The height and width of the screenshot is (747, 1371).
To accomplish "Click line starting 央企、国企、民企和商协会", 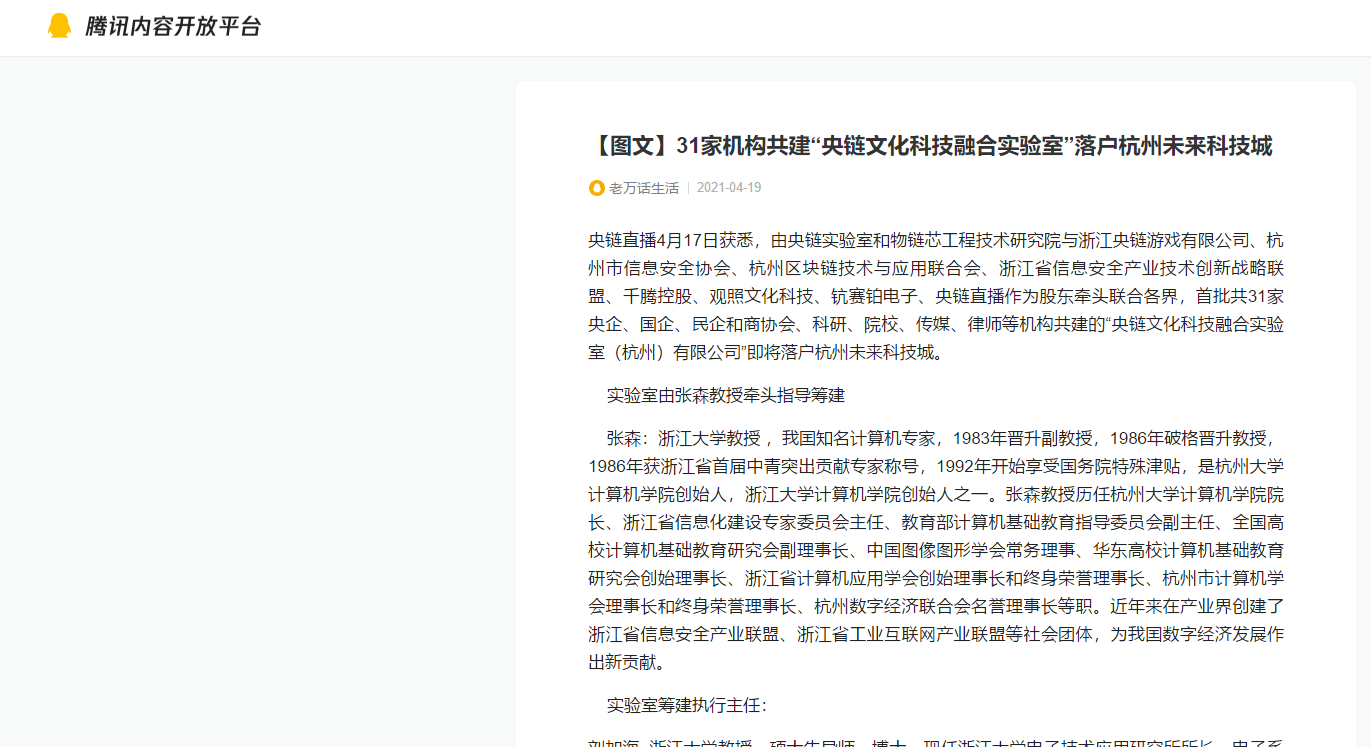I will pyautogui.click(x=936, y=325).
